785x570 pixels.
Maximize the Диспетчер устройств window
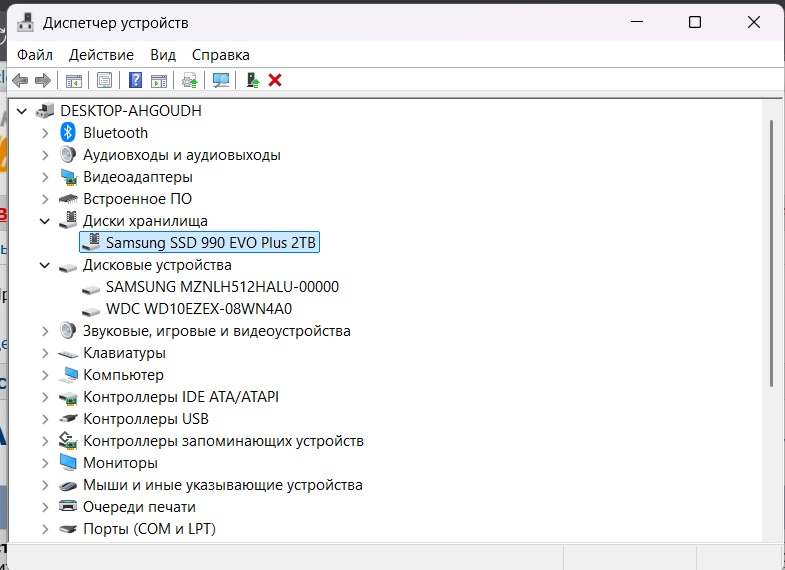coord(694,22)
